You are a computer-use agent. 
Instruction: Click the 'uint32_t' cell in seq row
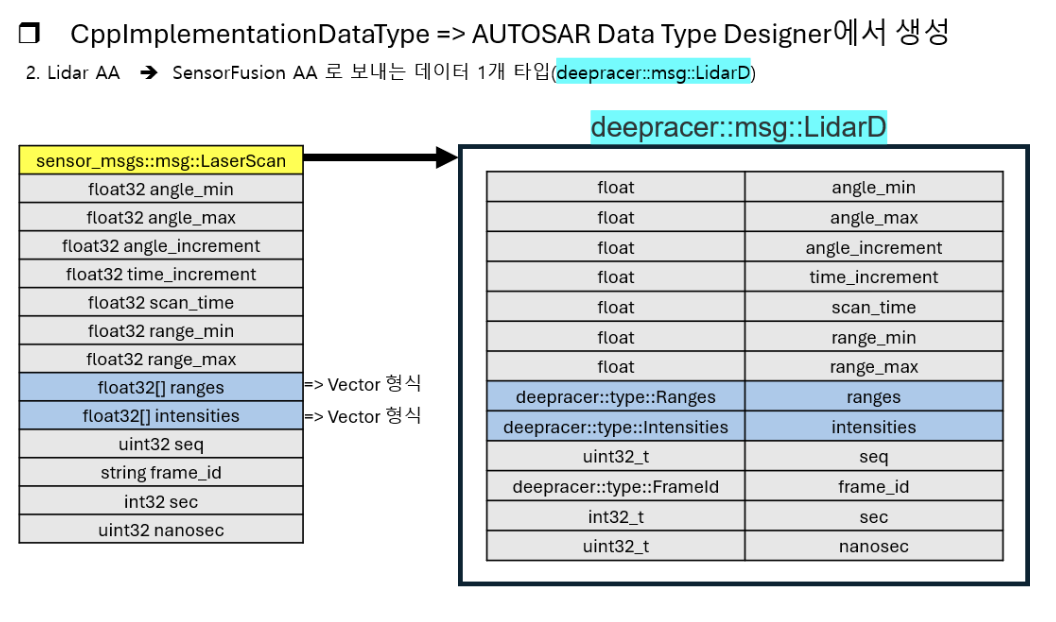(616, 456)
